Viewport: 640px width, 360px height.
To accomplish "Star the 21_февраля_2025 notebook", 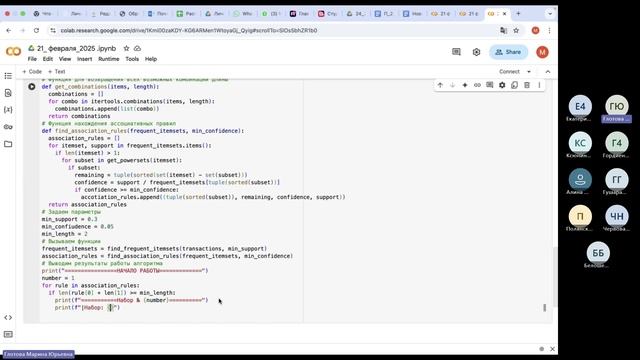I will pyautogui.click(x=127, y=48).
